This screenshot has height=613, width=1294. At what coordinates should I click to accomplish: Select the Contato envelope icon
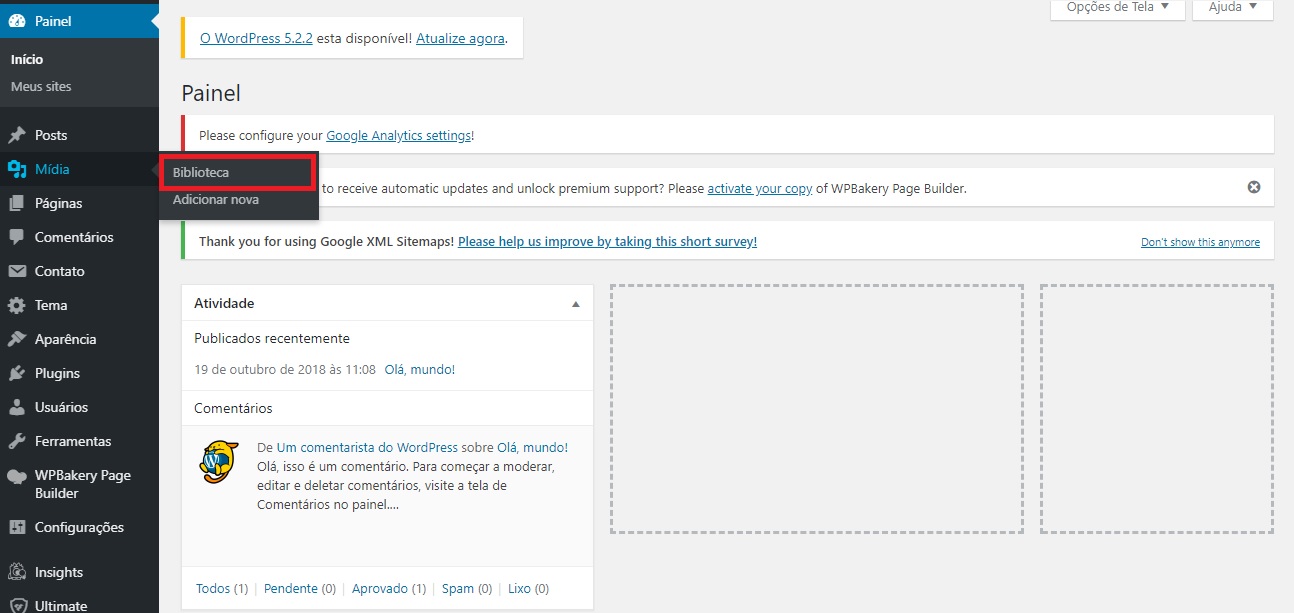[x=18, y=270]
